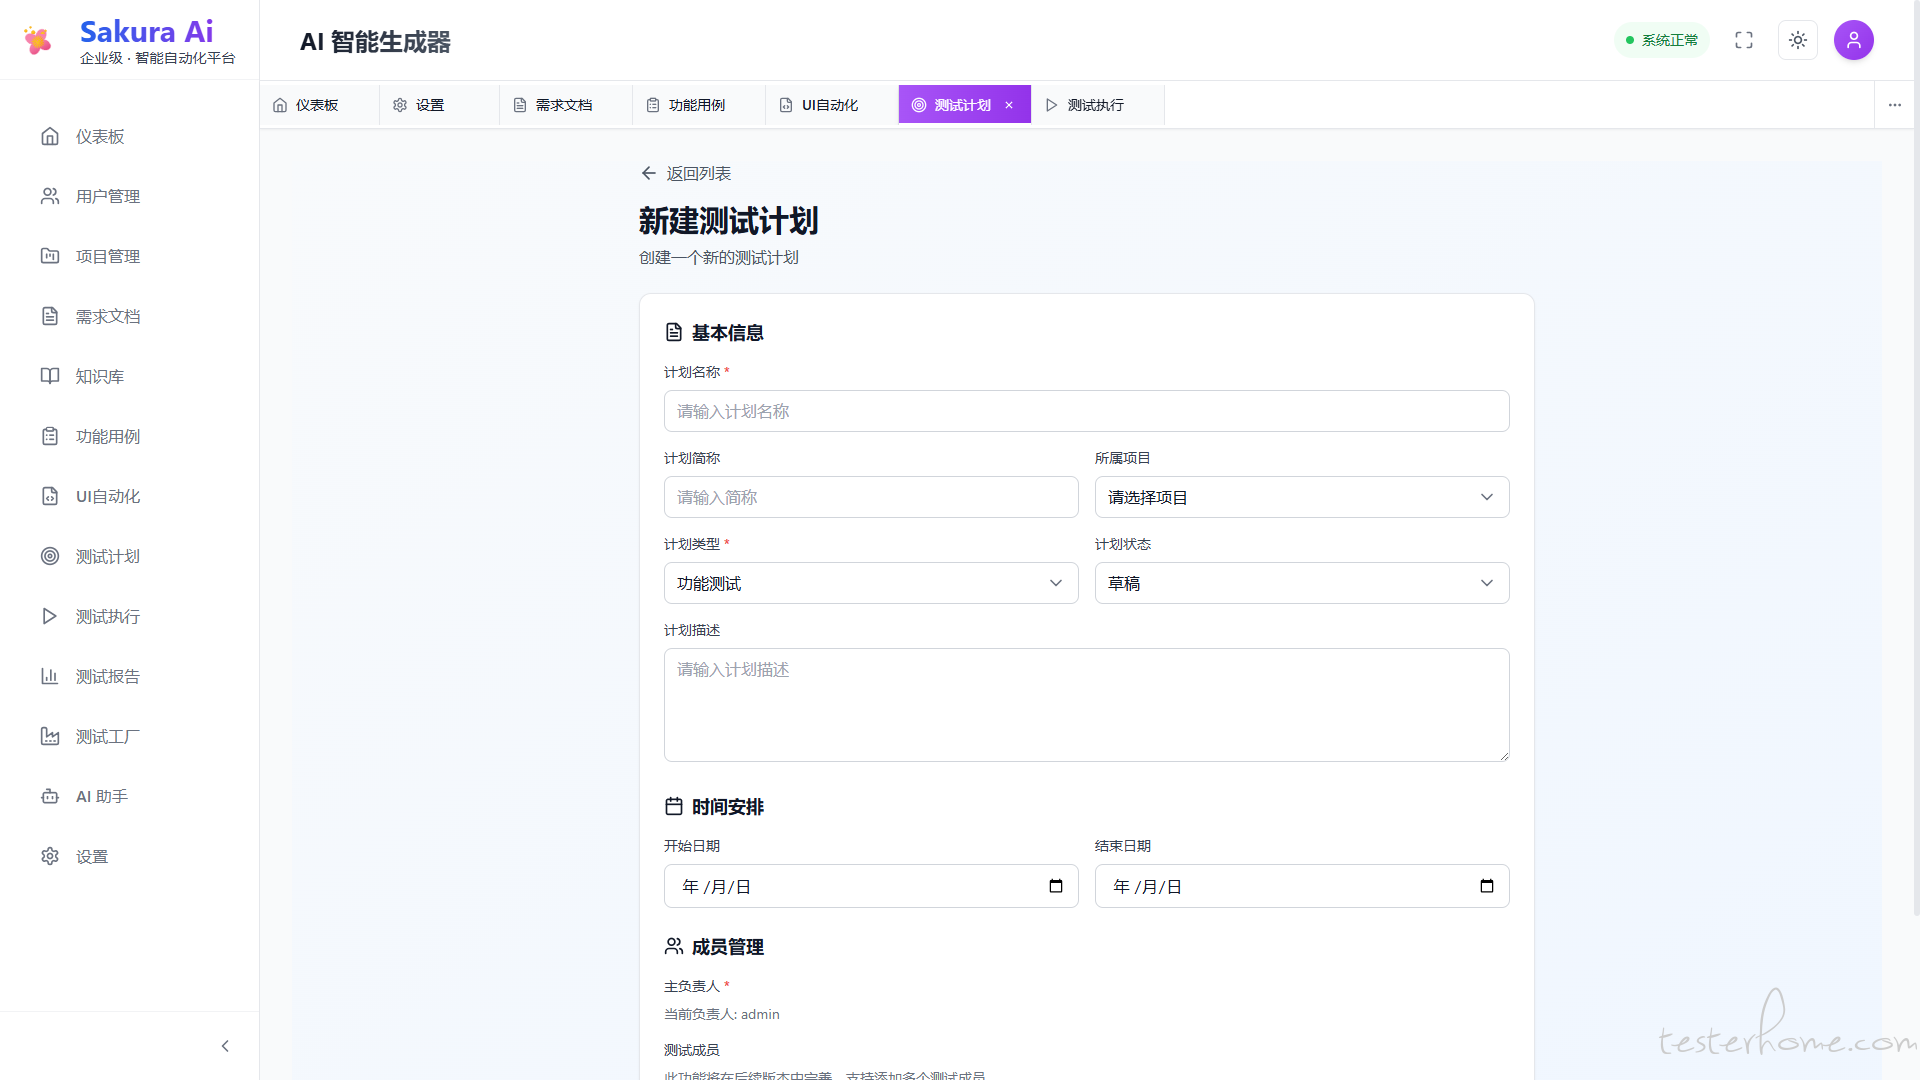Open the 计划状态 dropdown showing 草稿
This screenshot has height=1080, width=1920.
(x=1301, y=583)
